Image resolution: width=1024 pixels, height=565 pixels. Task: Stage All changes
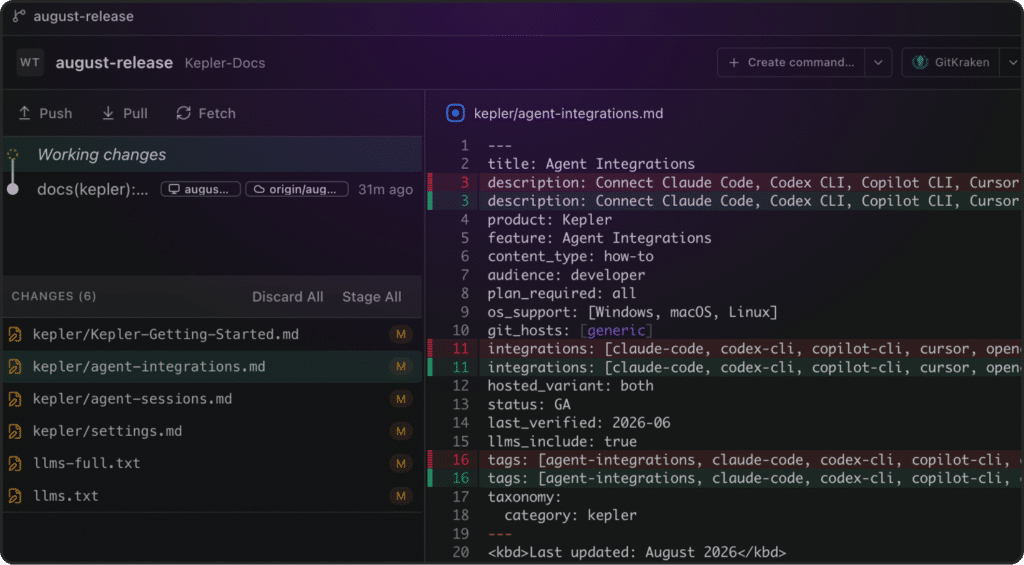coord(372,297)
